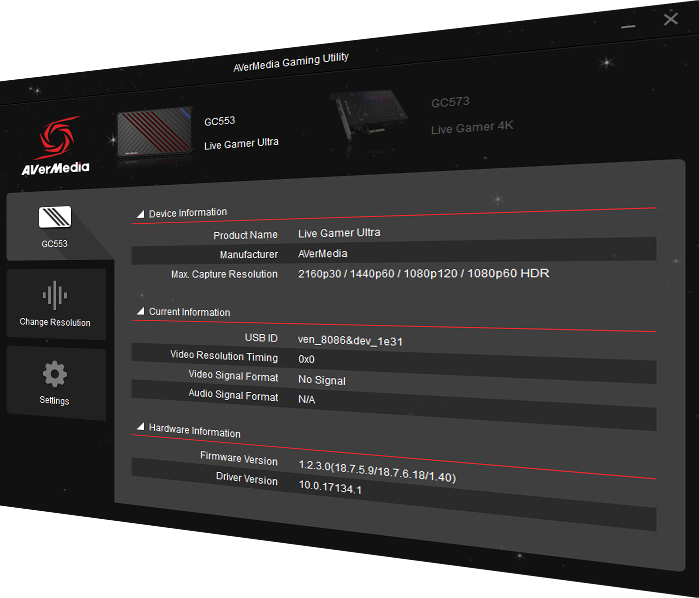The width and height of the screenshot is (699, 598).
Task: Click the Video Resolution Timing label
Action: pyautogui.click(x=224, y=356)
